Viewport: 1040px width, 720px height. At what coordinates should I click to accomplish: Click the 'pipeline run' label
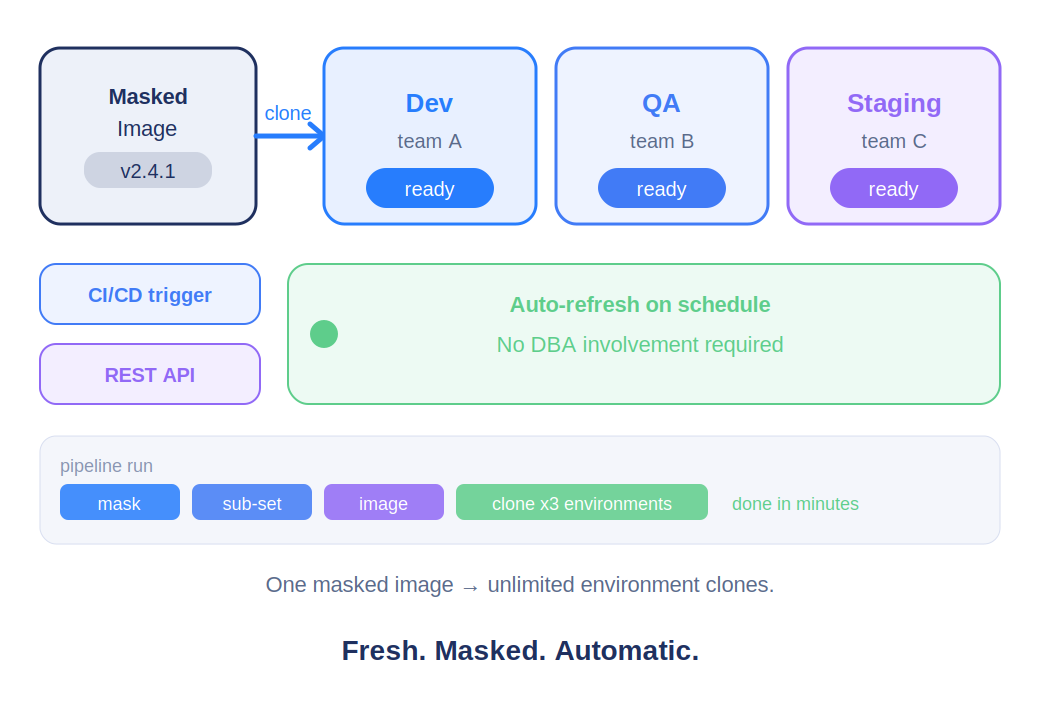tap(106, 466)
